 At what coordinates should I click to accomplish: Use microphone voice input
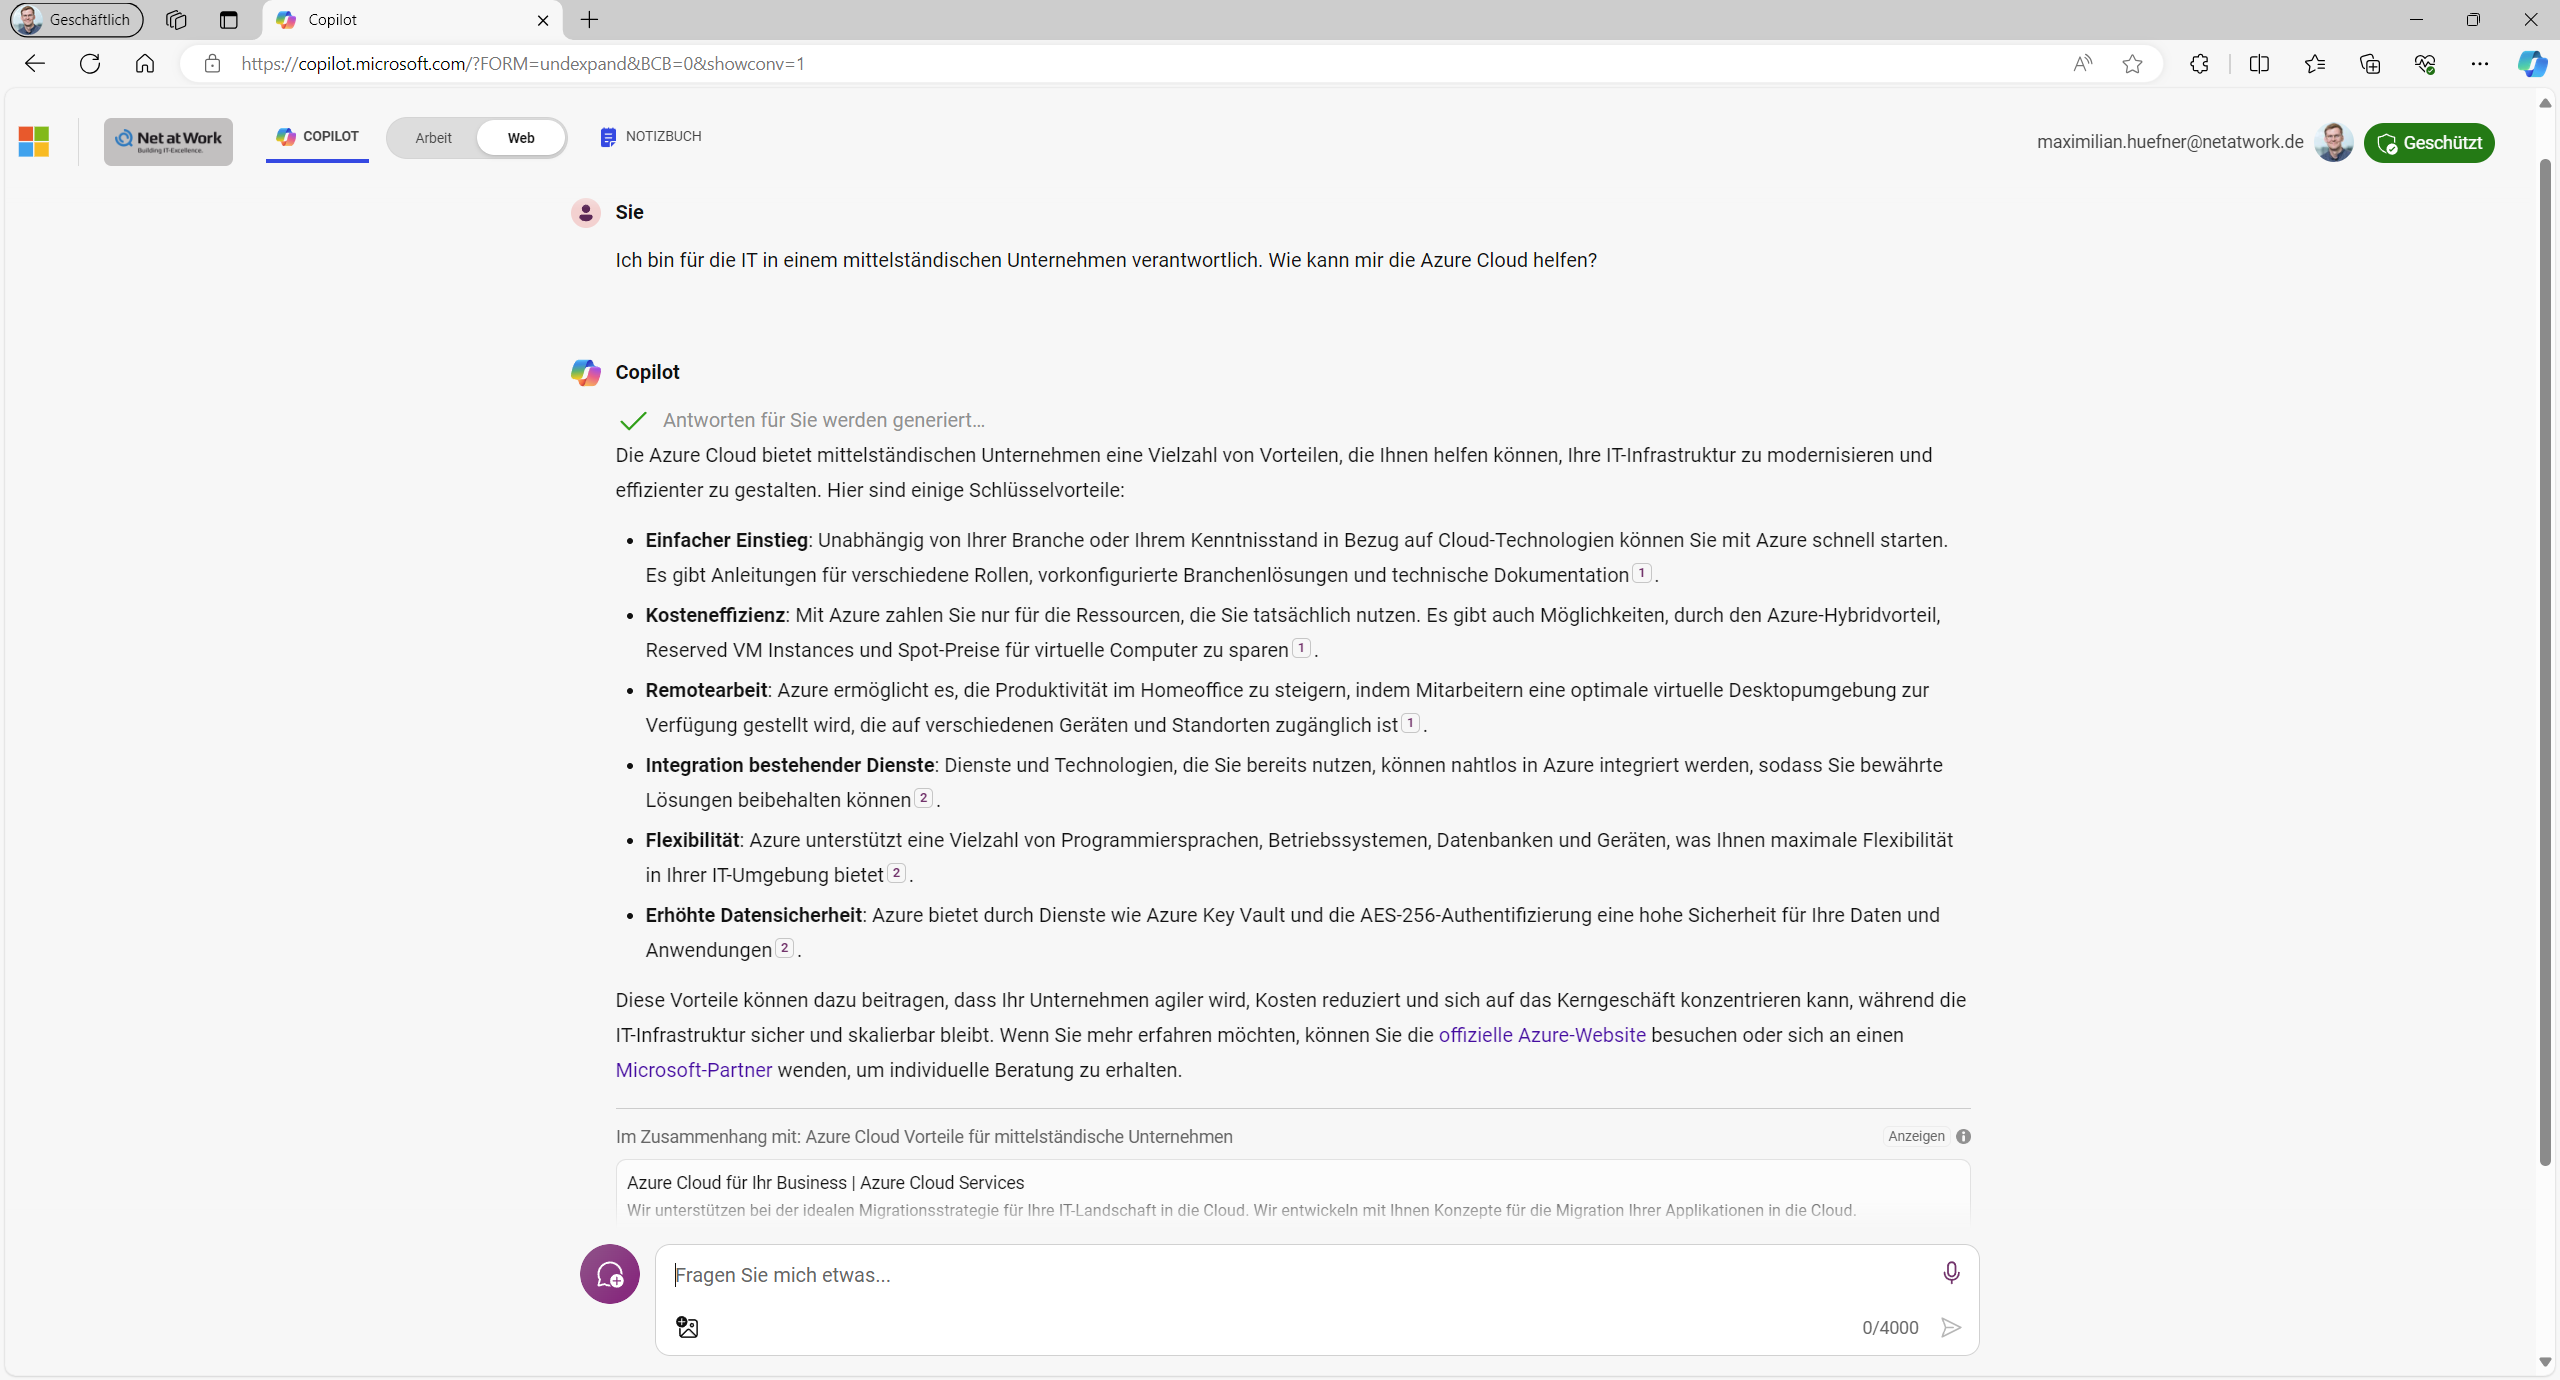(x=1951, y=1273)
